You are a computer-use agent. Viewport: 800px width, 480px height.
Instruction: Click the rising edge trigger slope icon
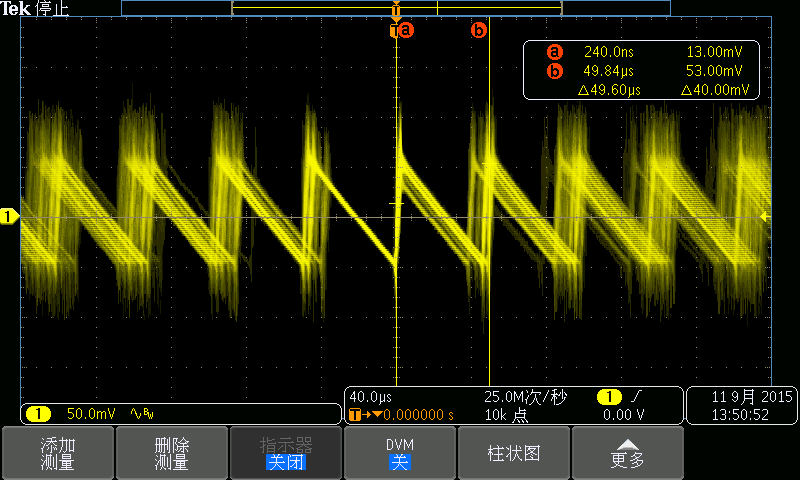[x=636, y=396]
